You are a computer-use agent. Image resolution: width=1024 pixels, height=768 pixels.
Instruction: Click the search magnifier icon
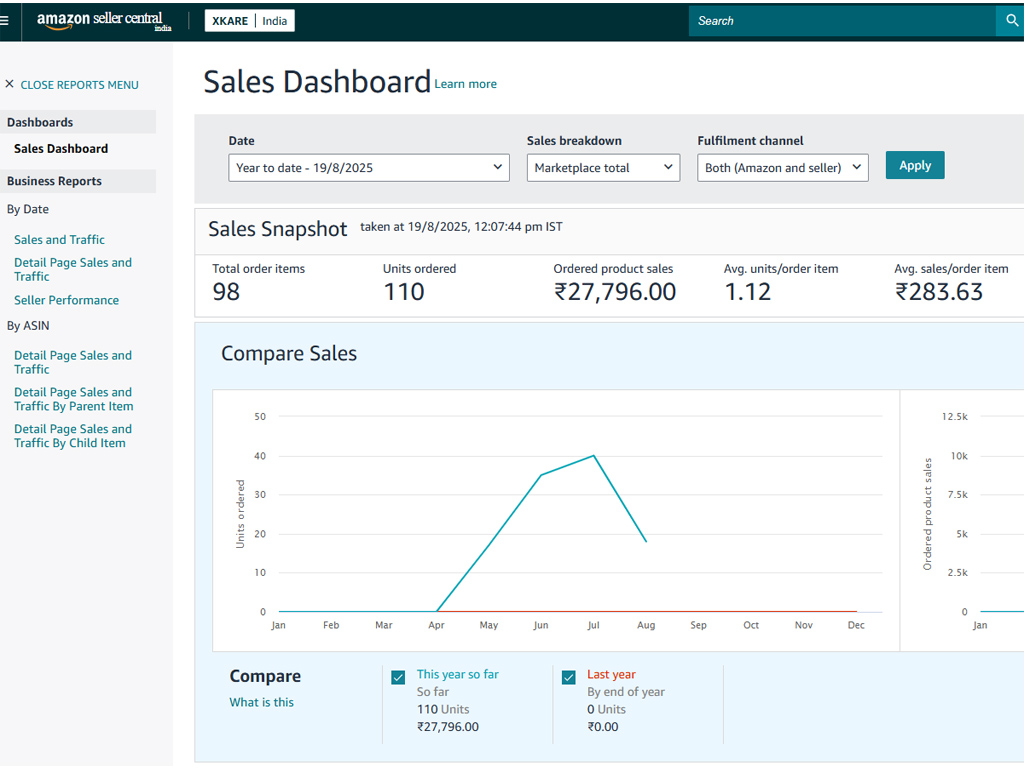tap(1012, 21)
